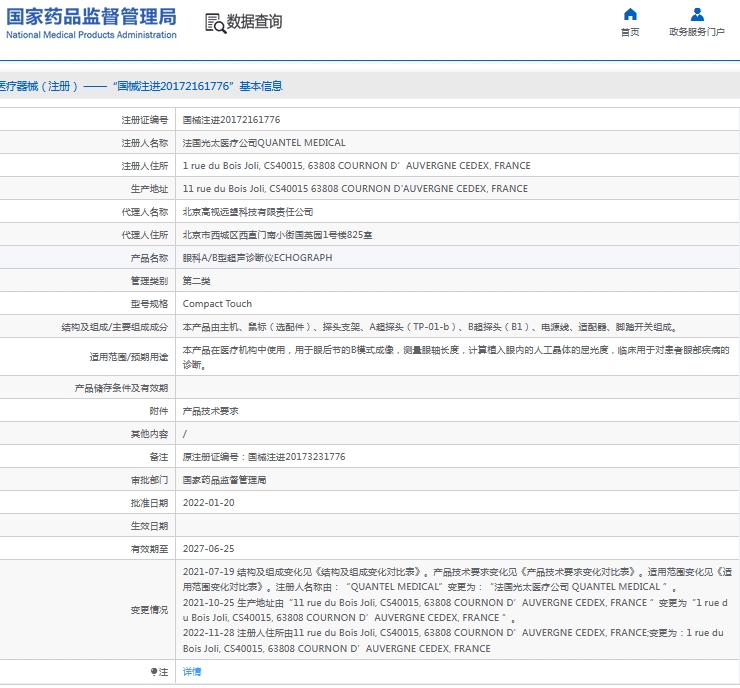740x688 pixels.
Task: Select product name ECHOGRAPH value
Action: click(258, 258)
